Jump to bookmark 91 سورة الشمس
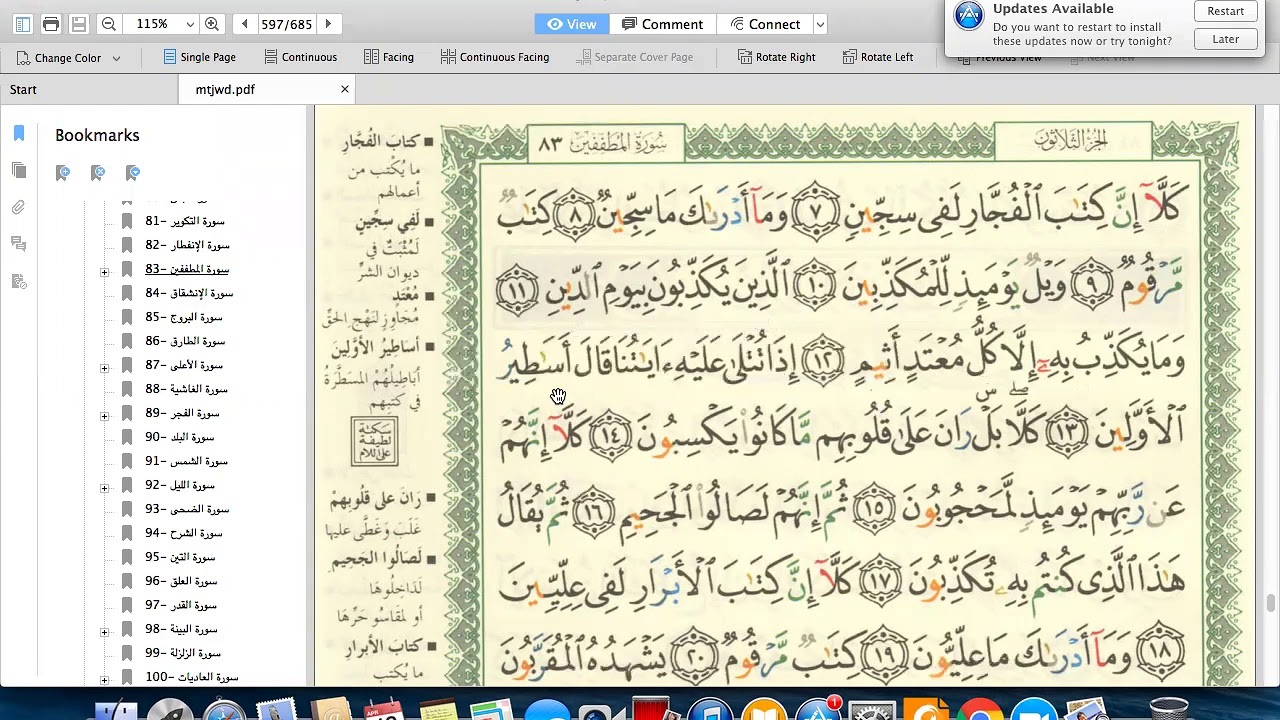The width and height of the screenshot is (1280, 720). coord(186,461)
